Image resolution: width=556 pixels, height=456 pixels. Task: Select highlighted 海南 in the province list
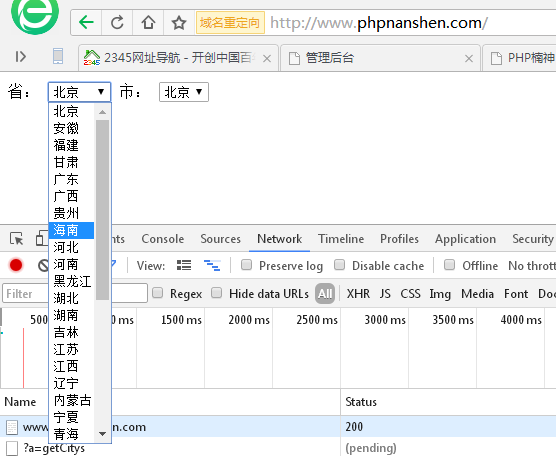(x=72, y=230)
